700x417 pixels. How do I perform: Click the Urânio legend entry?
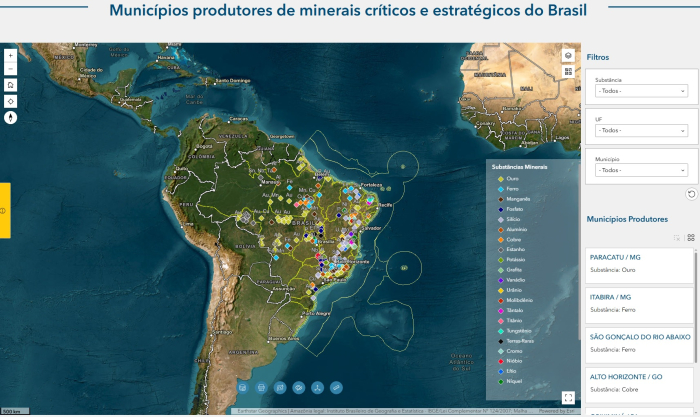[x=514, y=290]
